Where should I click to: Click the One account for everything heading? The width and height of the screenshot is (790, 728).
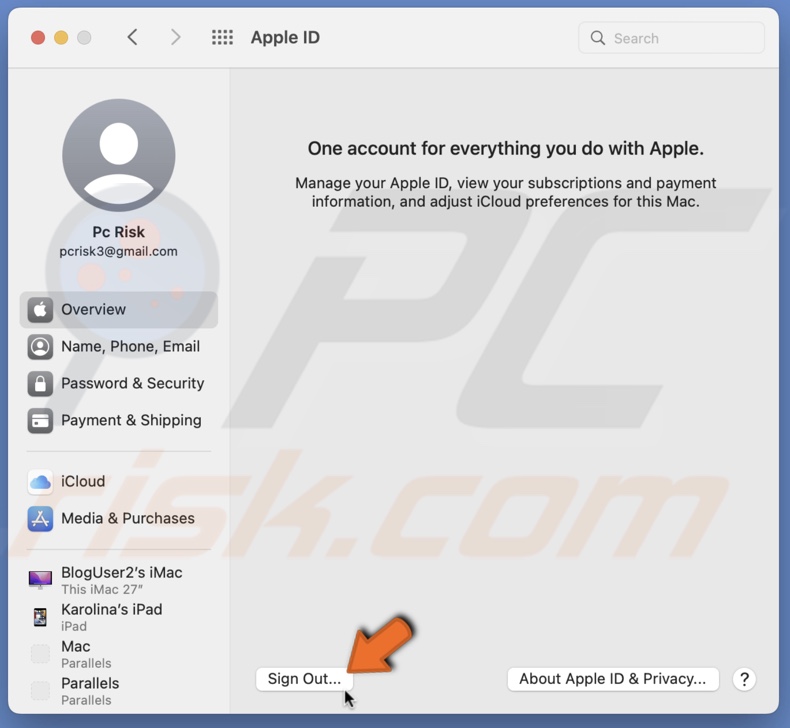pos(506,149)
